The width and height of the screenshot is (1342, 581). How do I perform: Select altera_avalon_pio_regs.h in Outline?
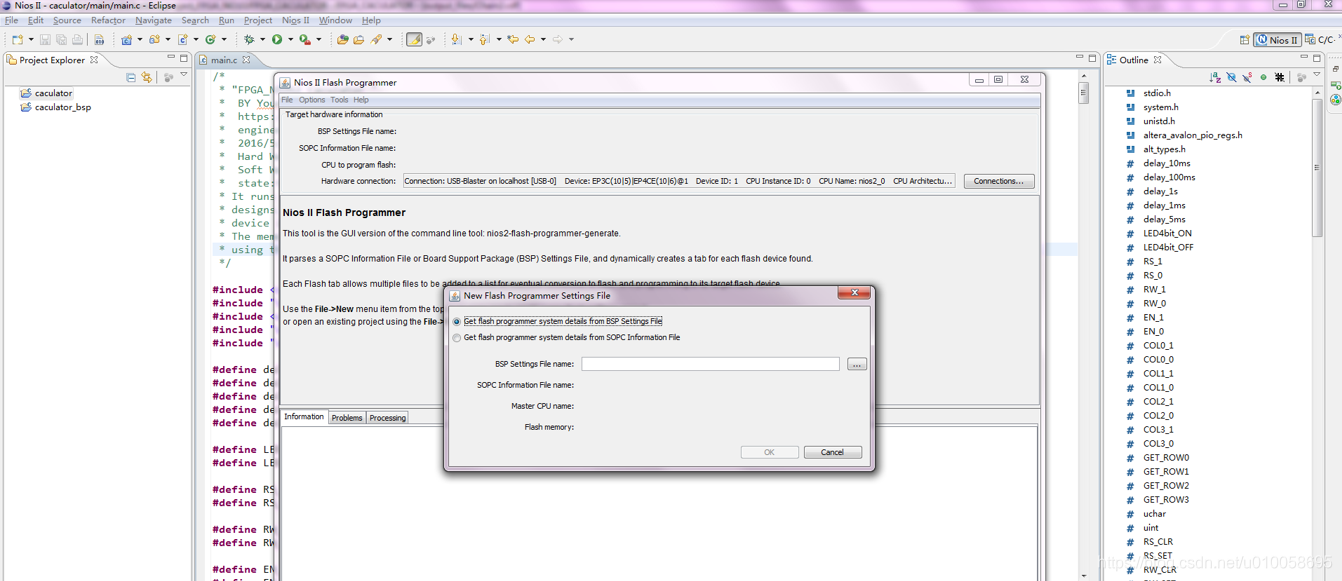[x=1192, y=135]
